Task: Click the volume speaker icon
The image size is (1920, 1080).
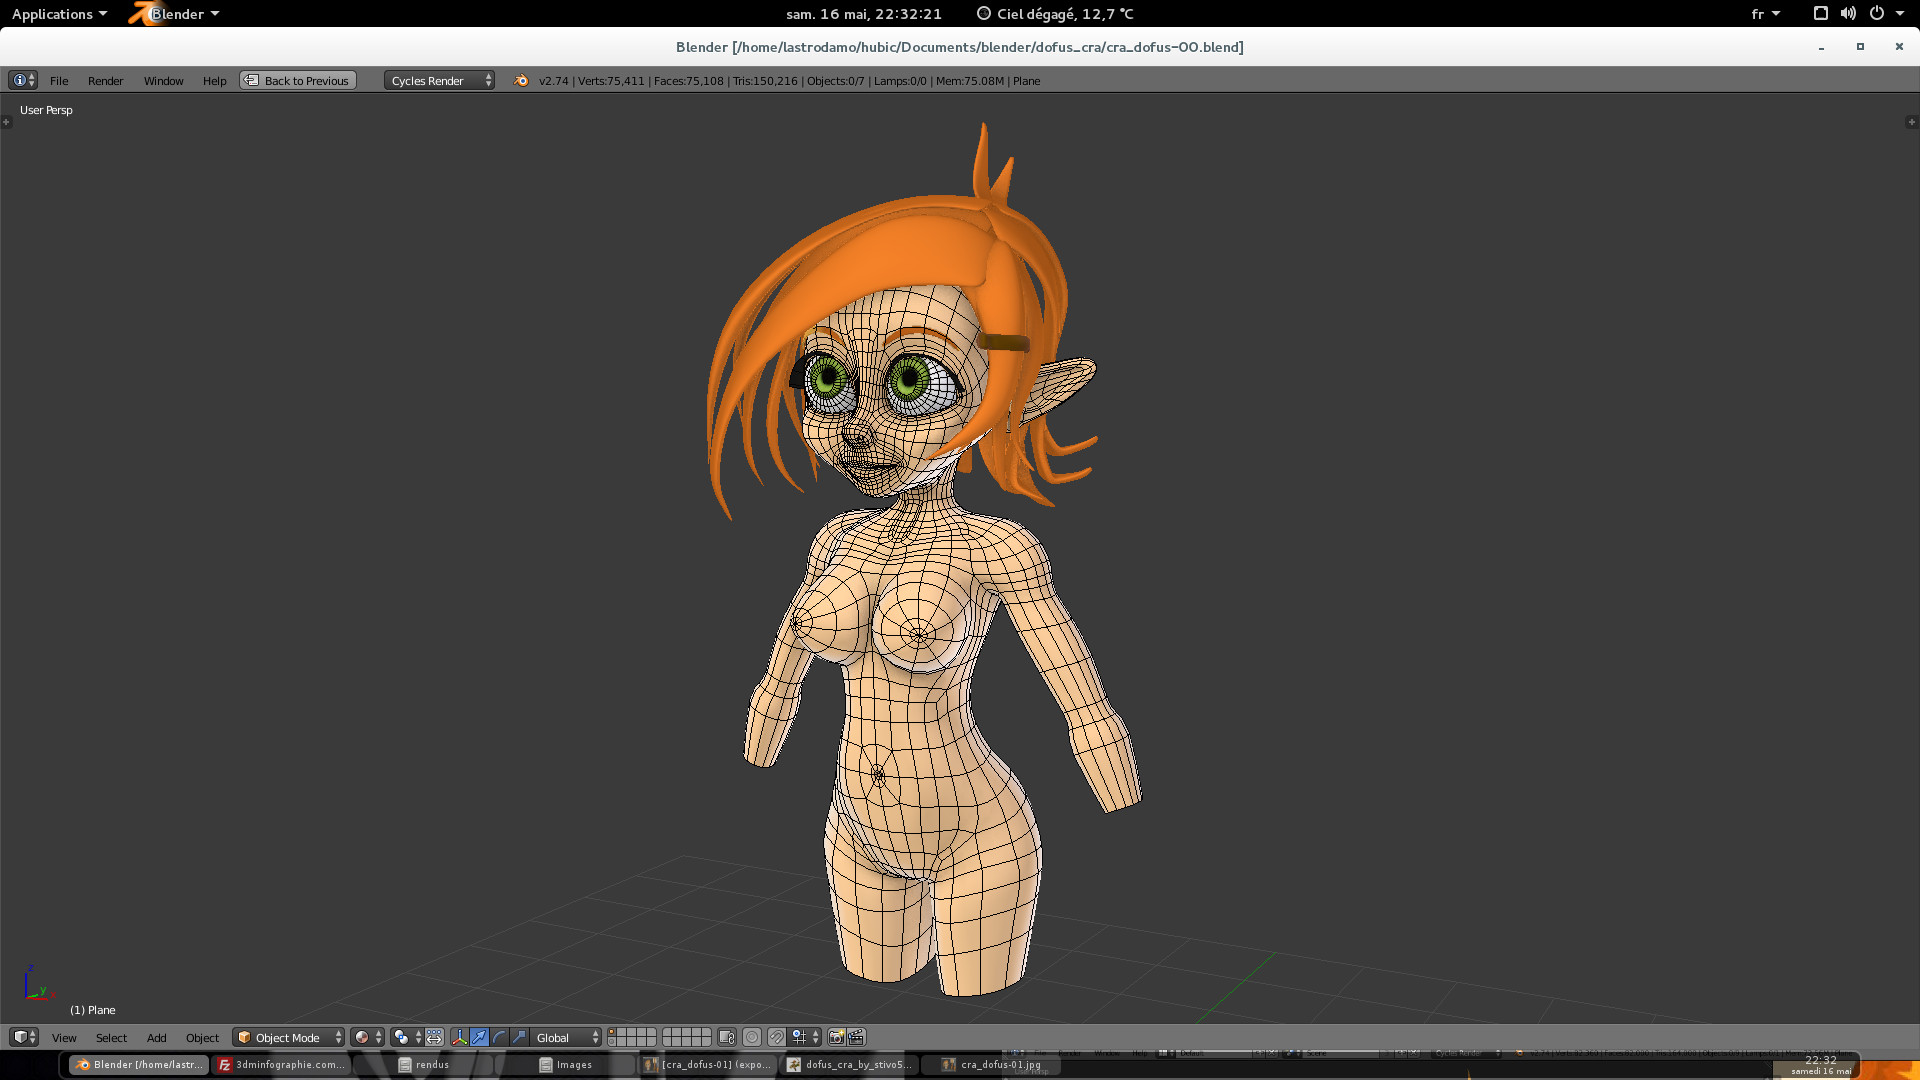Action: 1848,14
